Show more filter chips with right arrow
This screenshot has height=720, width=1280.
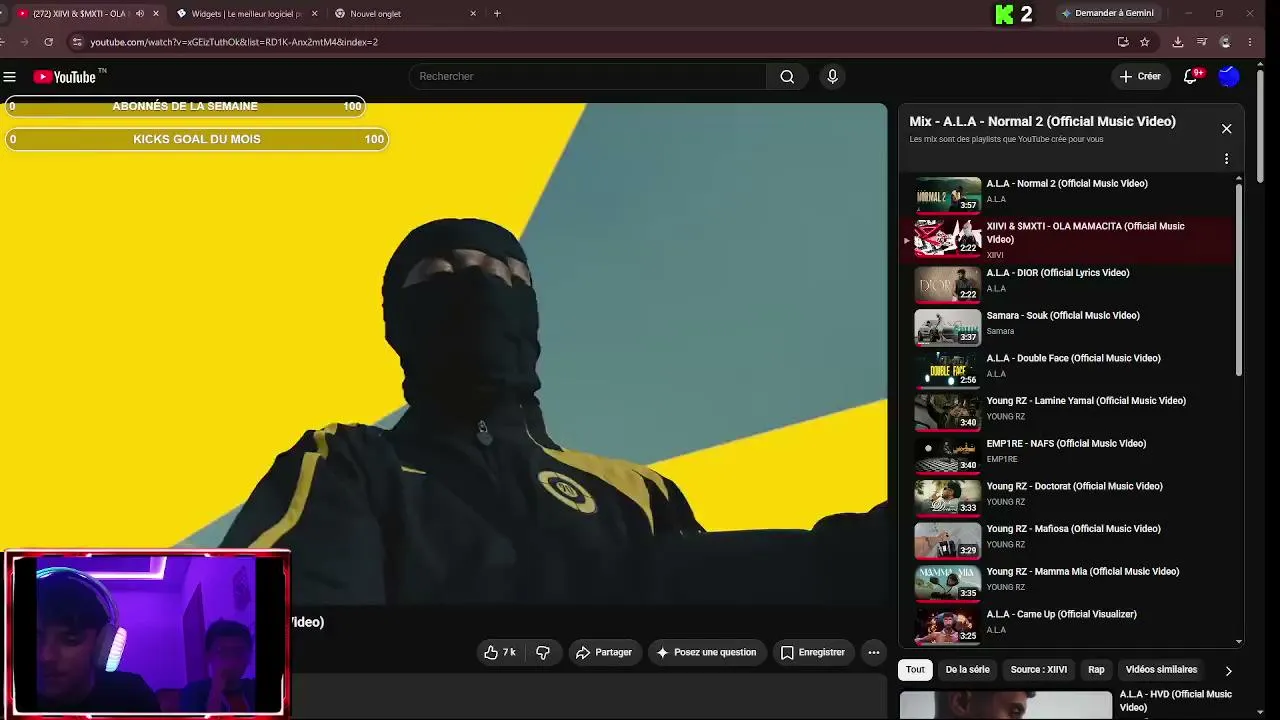coord(1228,671)
